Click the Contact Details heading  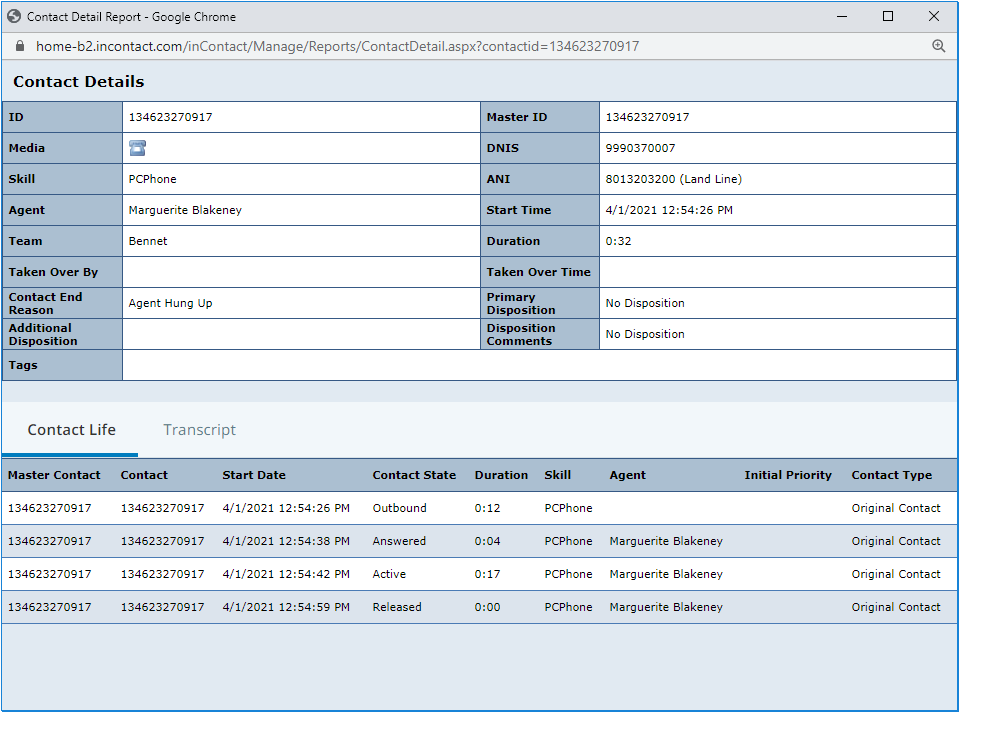(79, 82)
